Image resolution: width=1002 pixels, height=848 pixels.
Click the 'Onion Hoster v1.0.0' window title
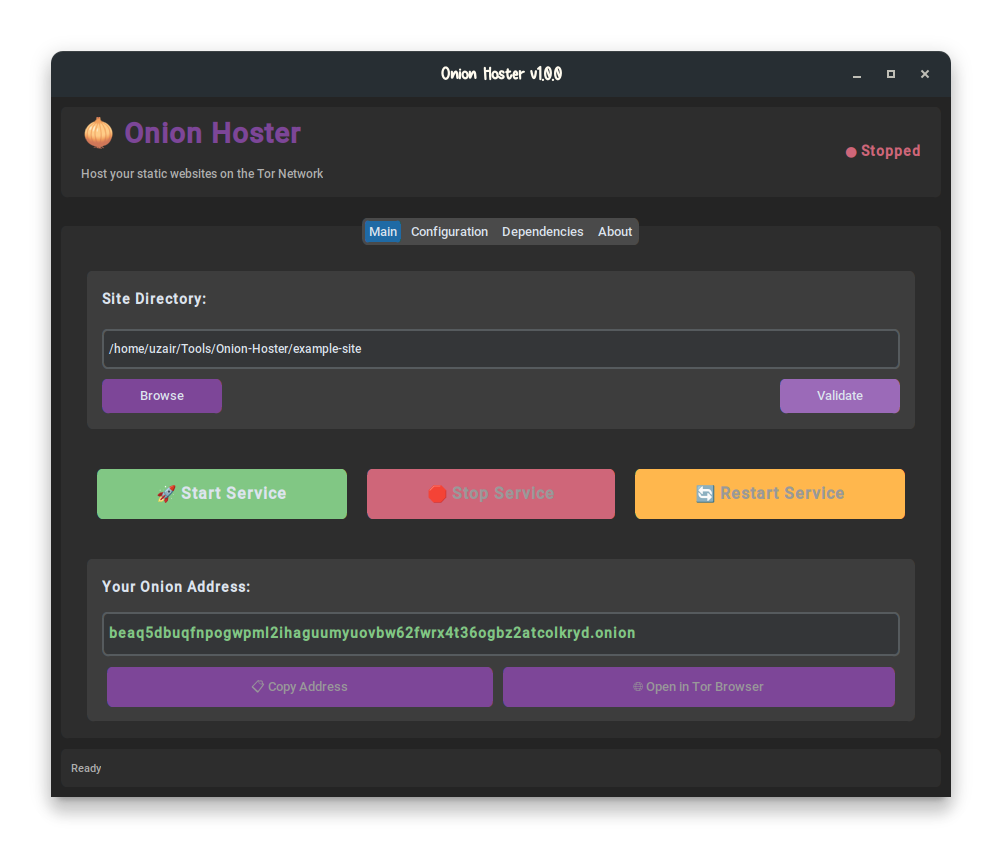pos(501,74)
